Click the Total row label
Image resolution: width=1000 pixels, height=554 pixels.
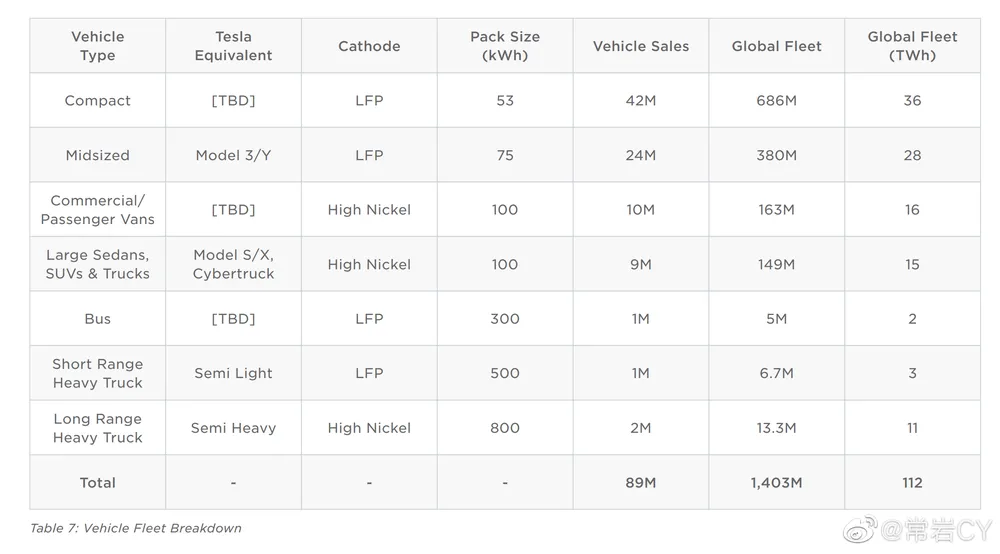click(x=98, y=483)
